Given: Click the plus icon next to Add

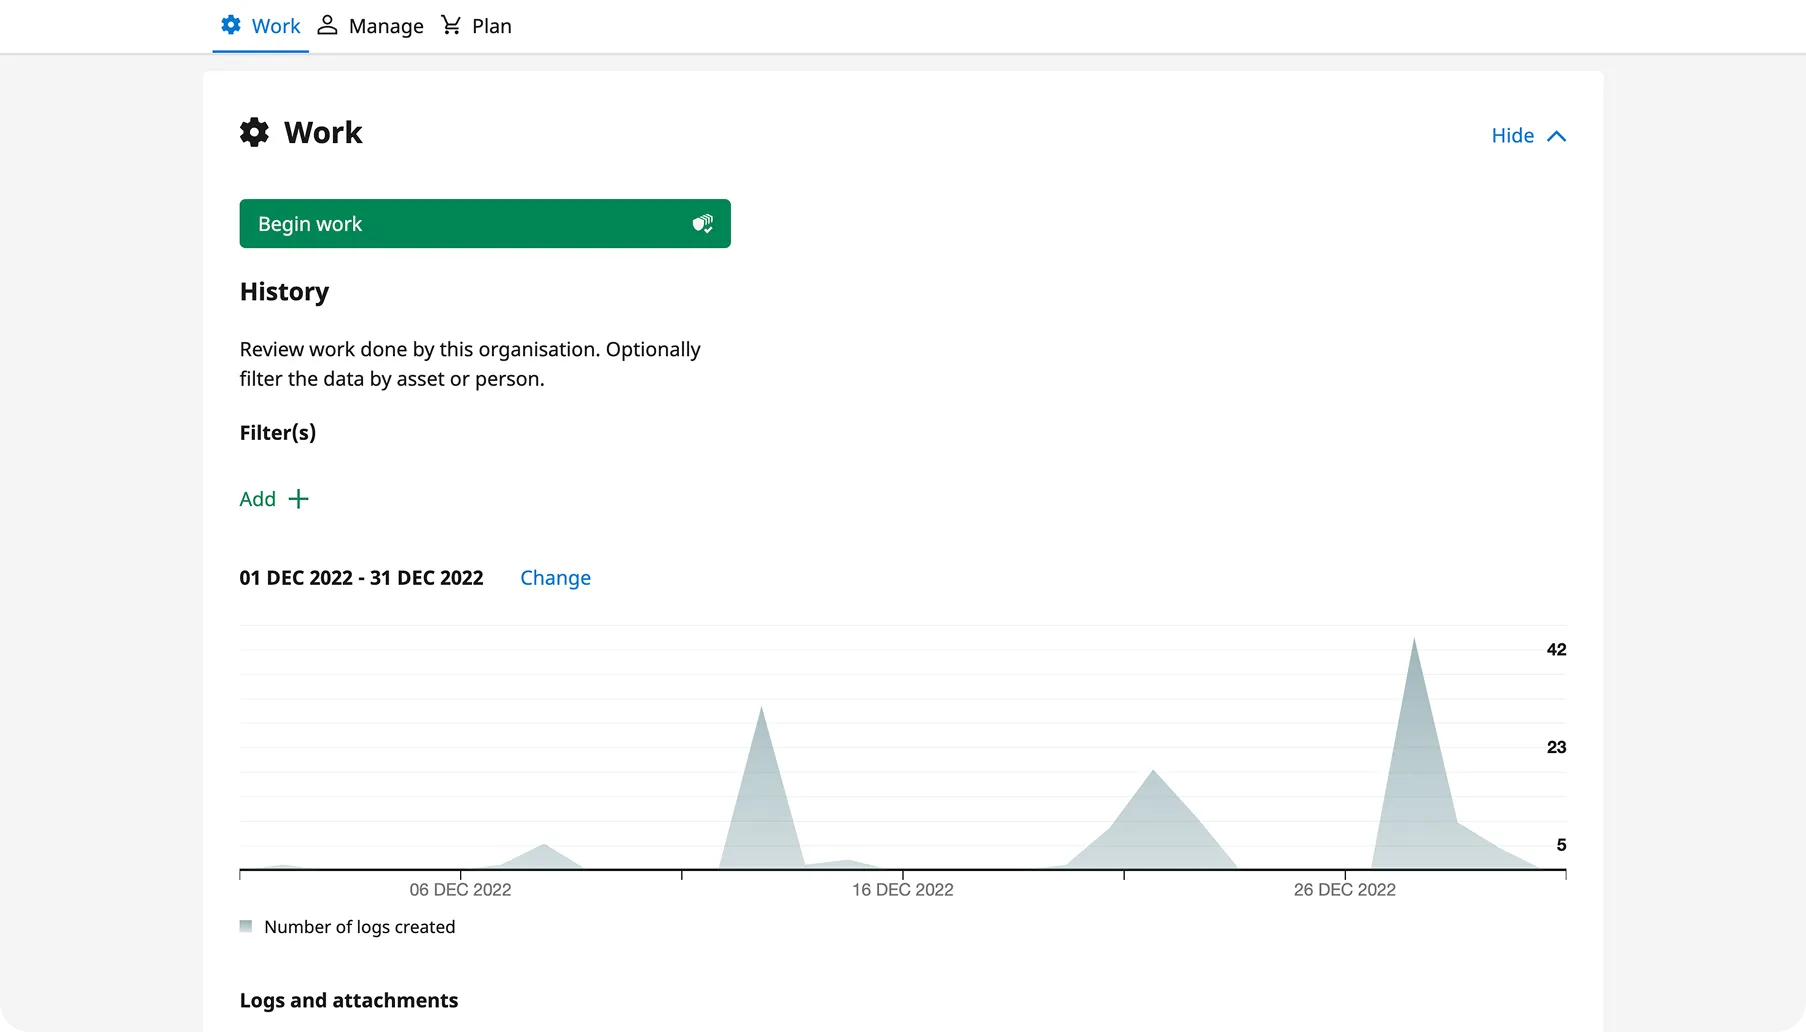Looking at the screenshot, I should 299,498.
